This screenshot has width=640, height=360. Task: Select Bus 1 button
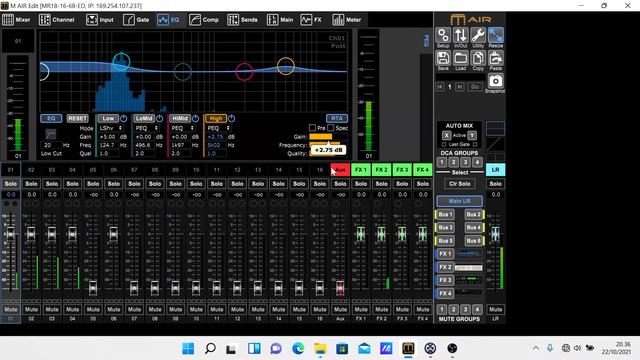click(x=445, y=214)
